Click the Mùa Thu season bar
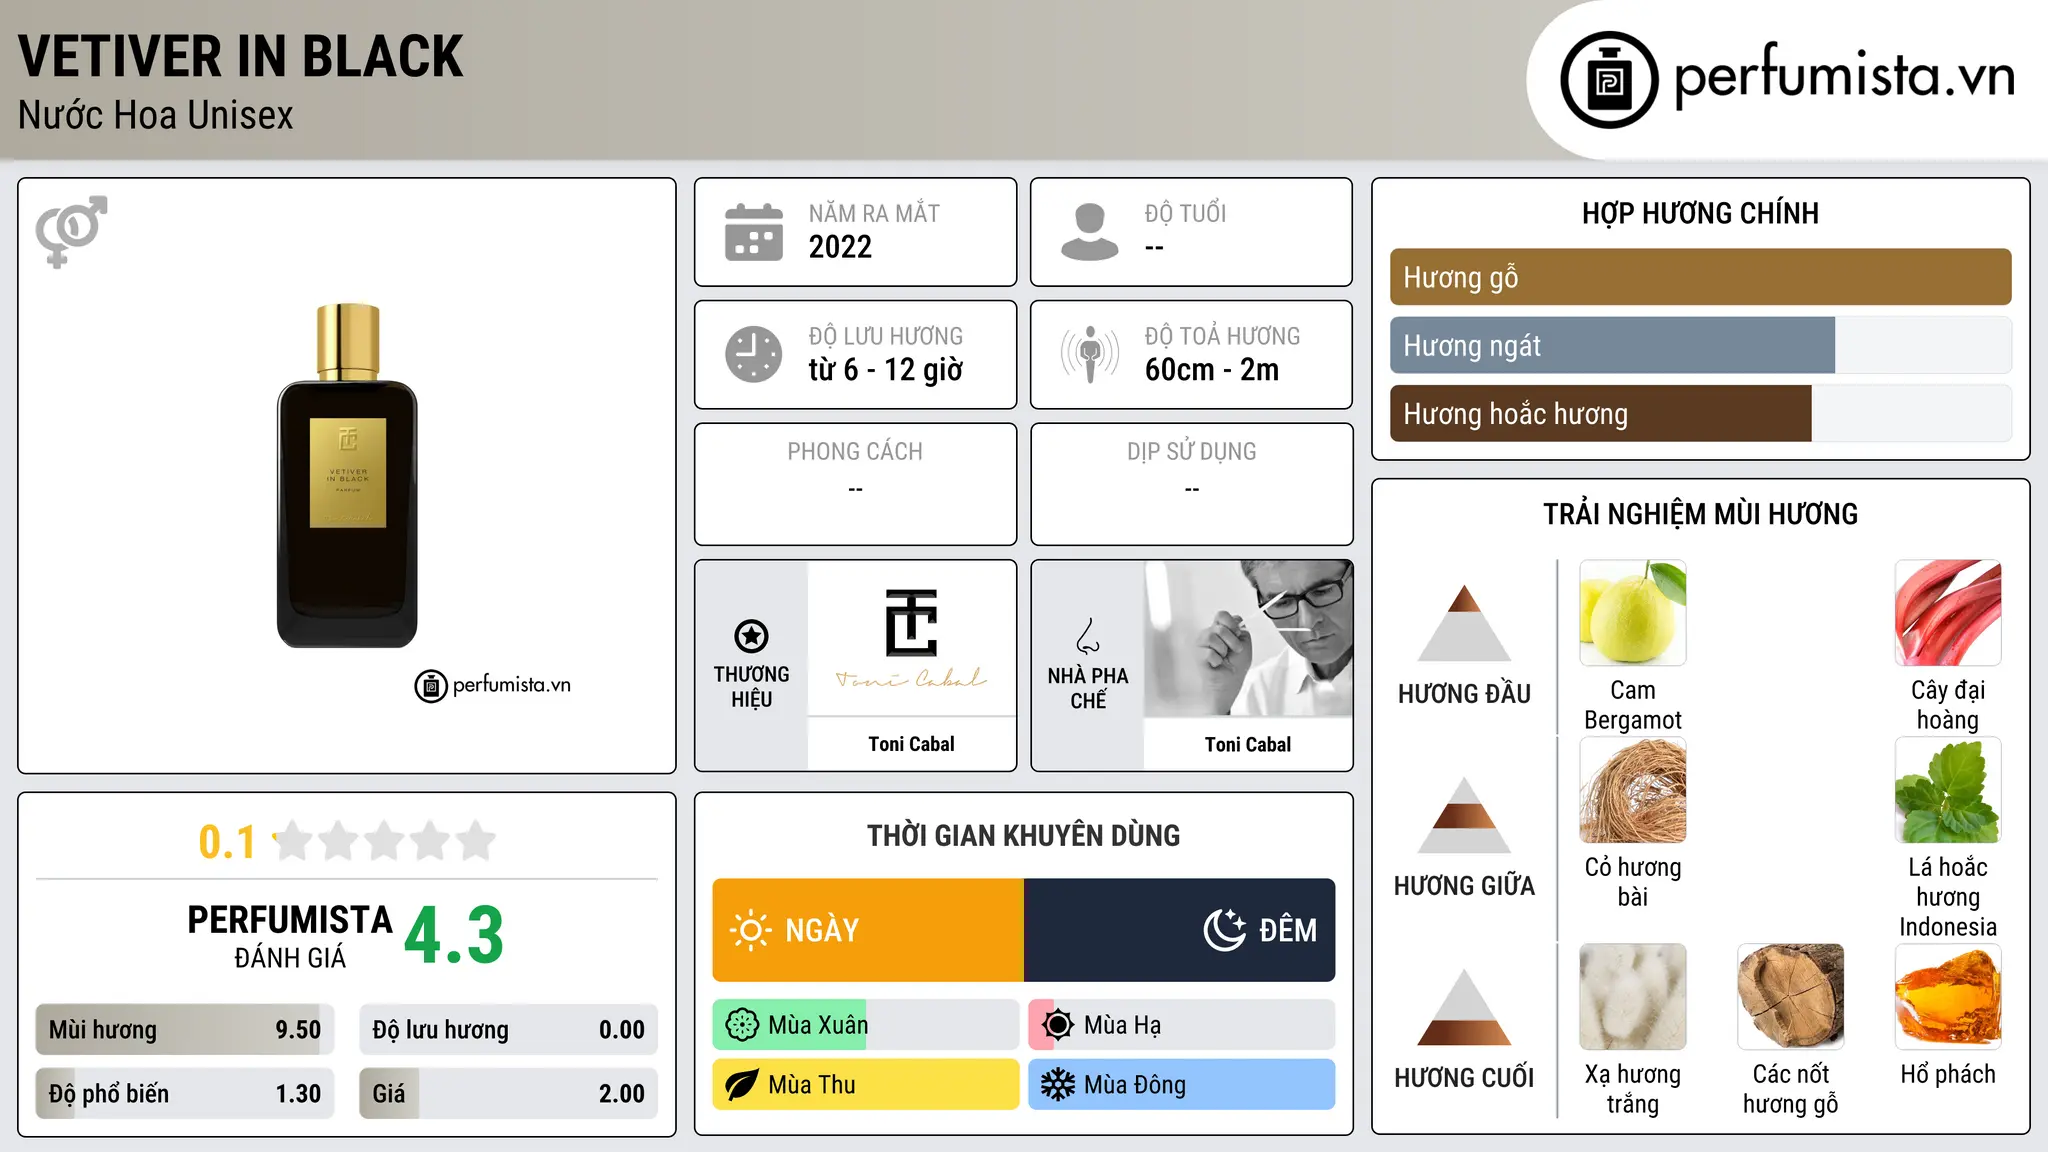 coord(866,1085)
